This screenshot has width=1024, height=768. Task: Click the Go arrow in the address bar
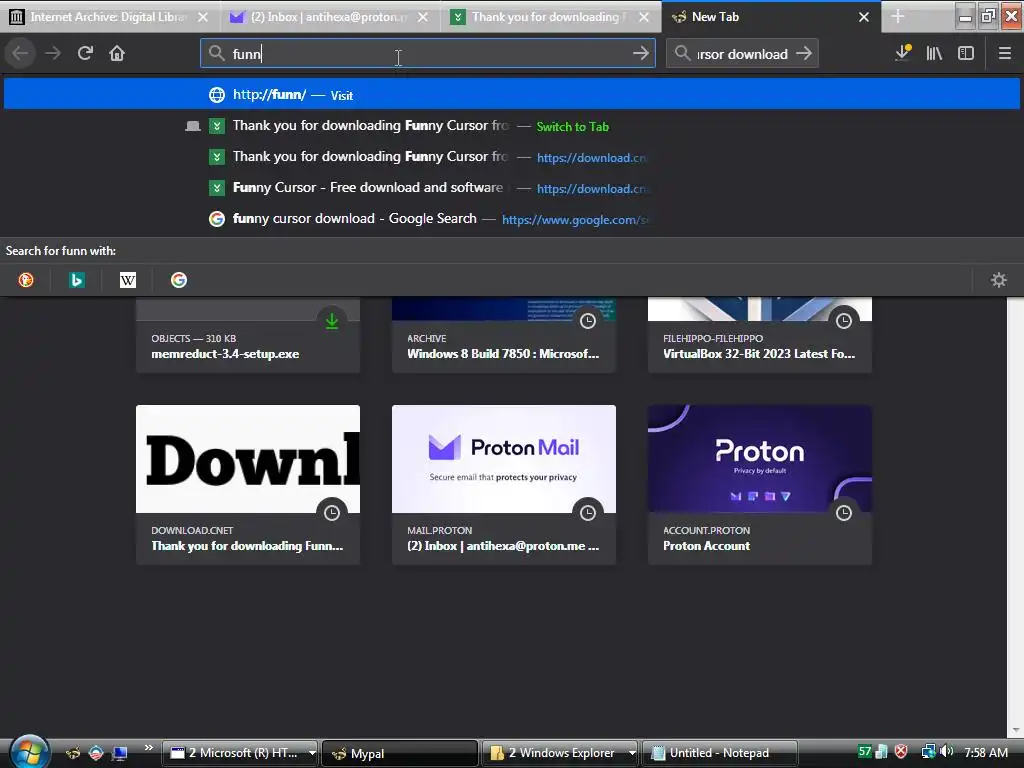(641, 53)
